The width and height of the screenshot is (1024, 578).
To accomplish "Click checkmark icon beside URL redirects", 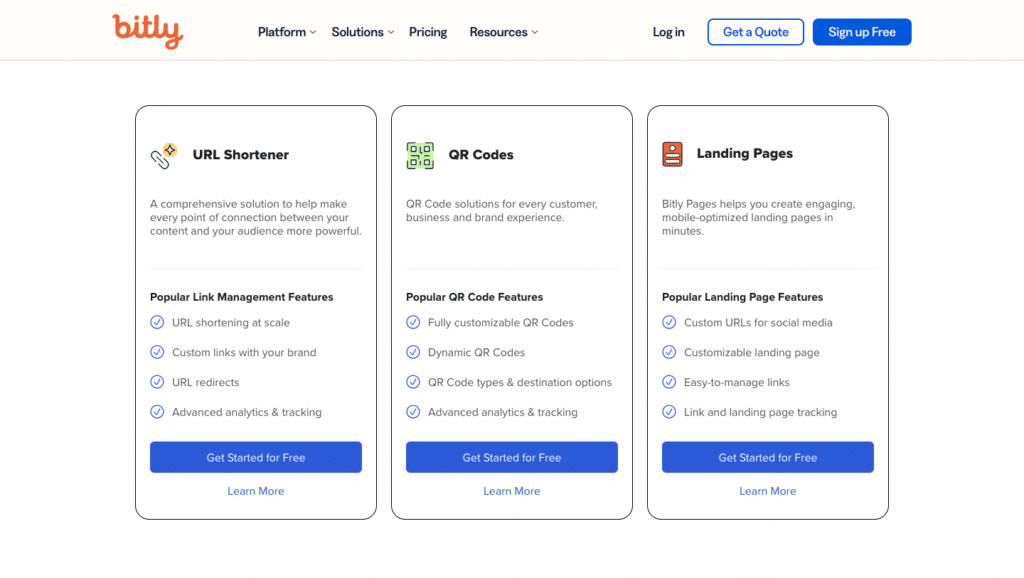I will [x=157, y=382].
